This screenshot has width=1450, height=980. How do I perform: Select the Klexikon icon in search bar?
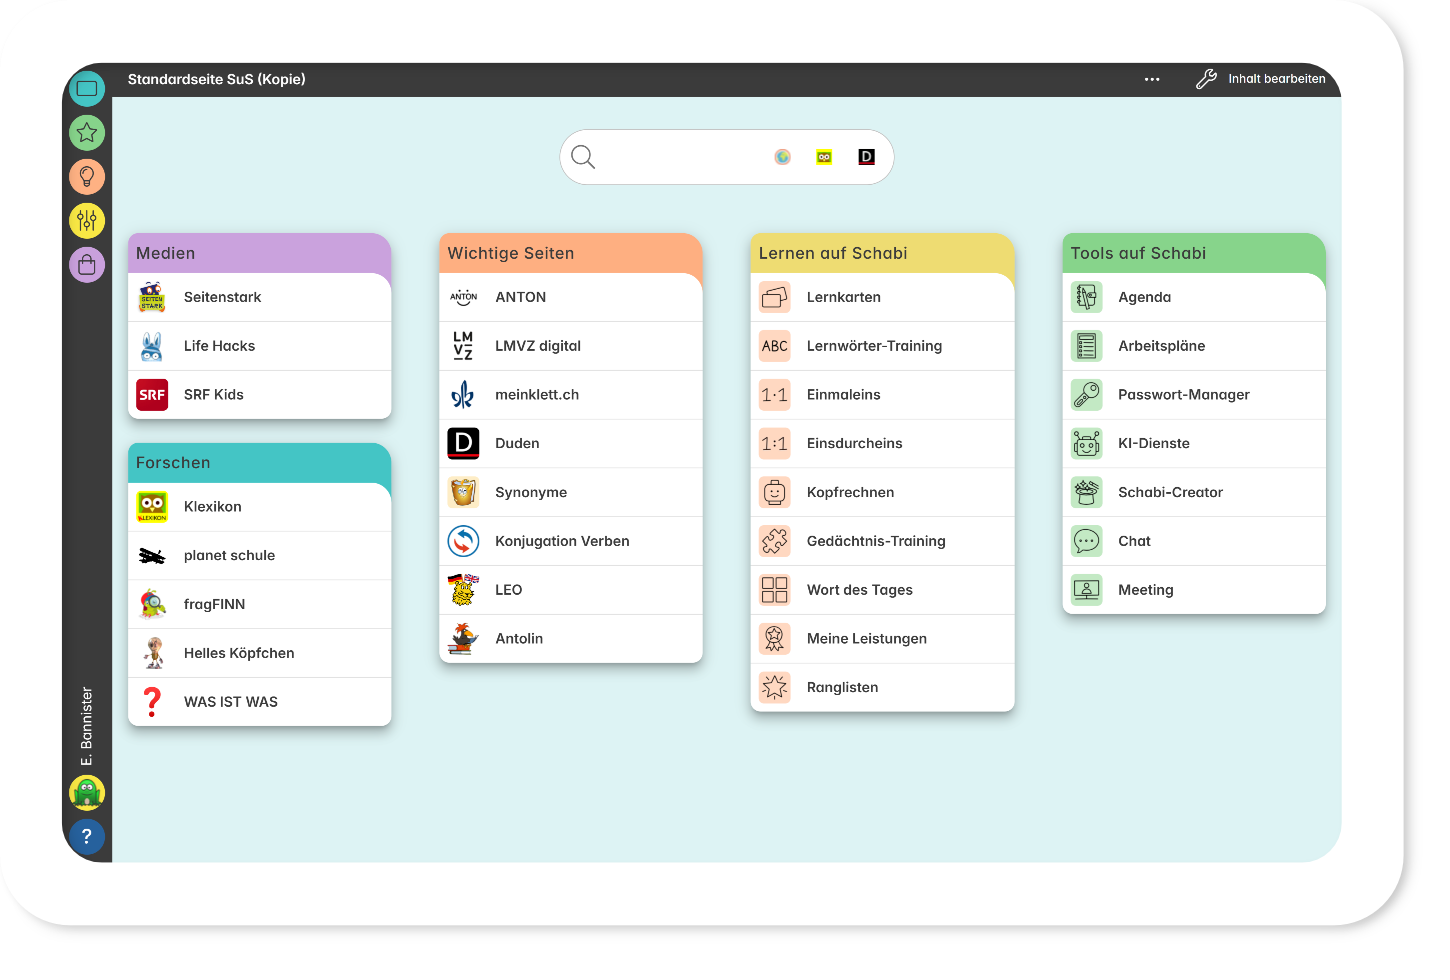point(824,157)
